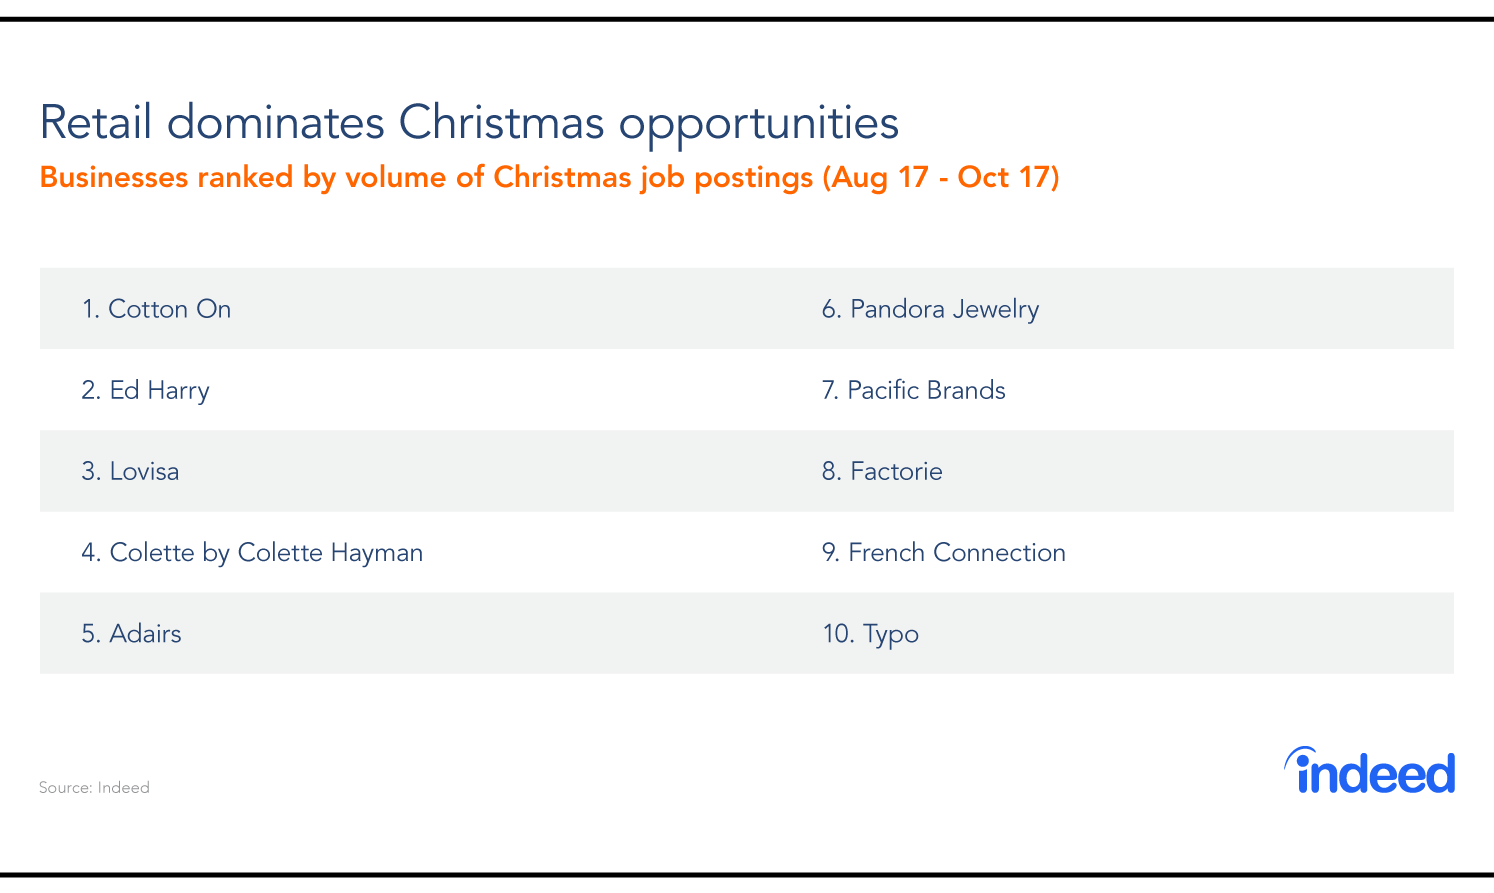Click the number 10 ranking label
Screen dimensions: 1494x893
838,634
